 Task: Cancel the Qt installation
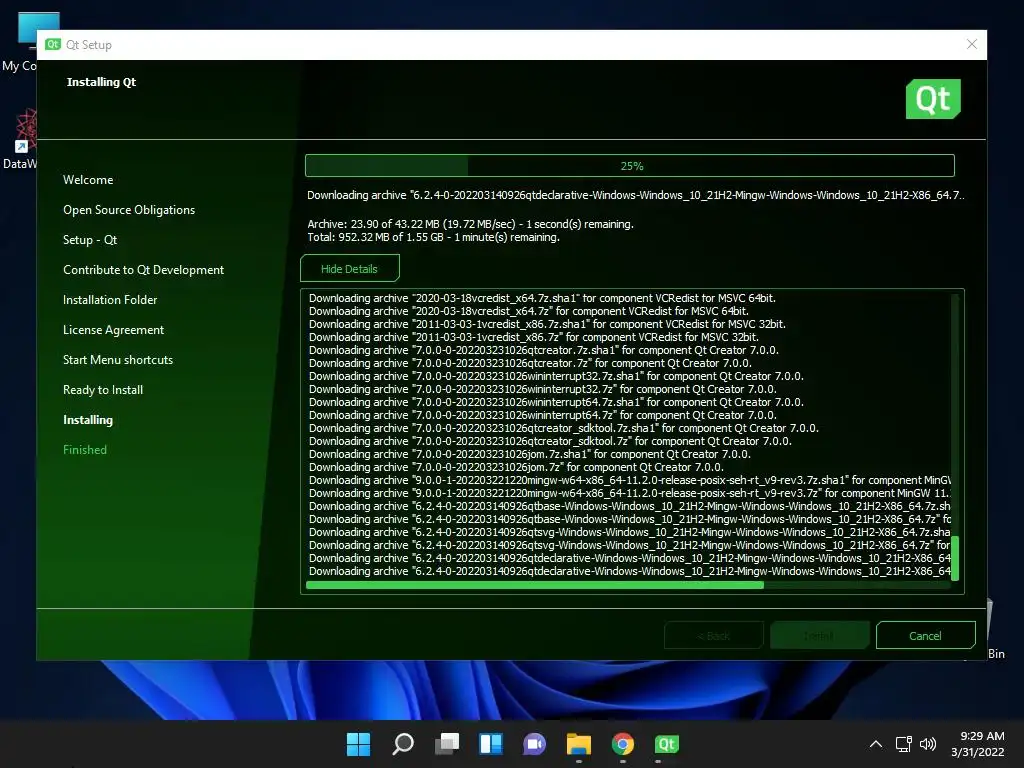click(925, 635)
